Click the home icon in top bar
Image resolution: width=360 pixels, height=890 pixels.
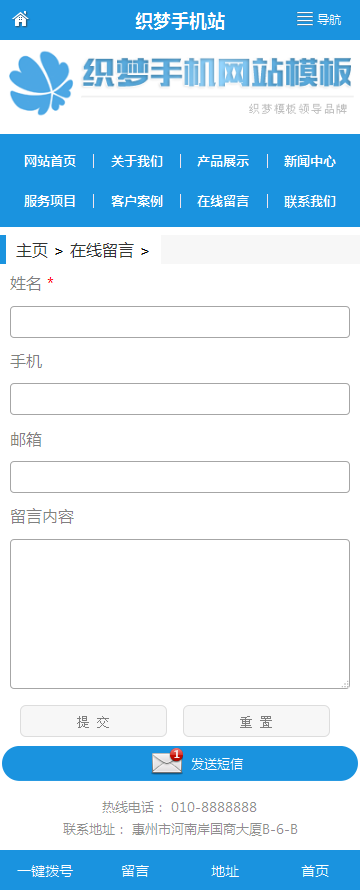(20, 19)
